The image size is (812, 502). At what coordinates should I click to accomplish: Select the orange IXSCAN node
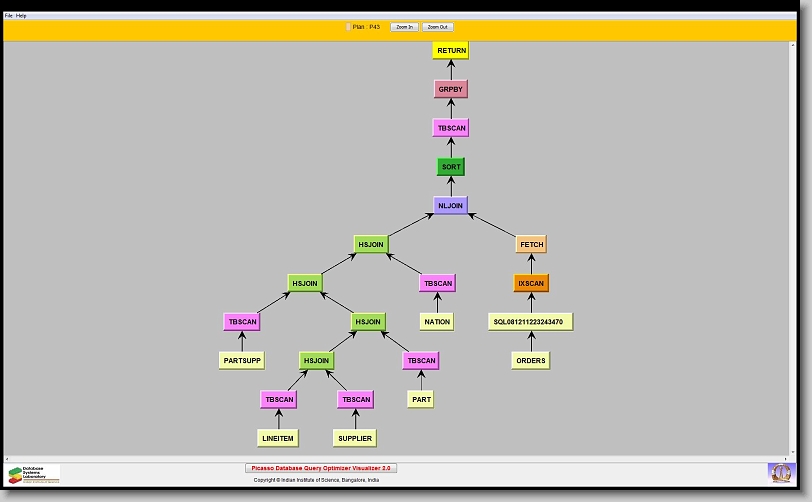[531, 283]
